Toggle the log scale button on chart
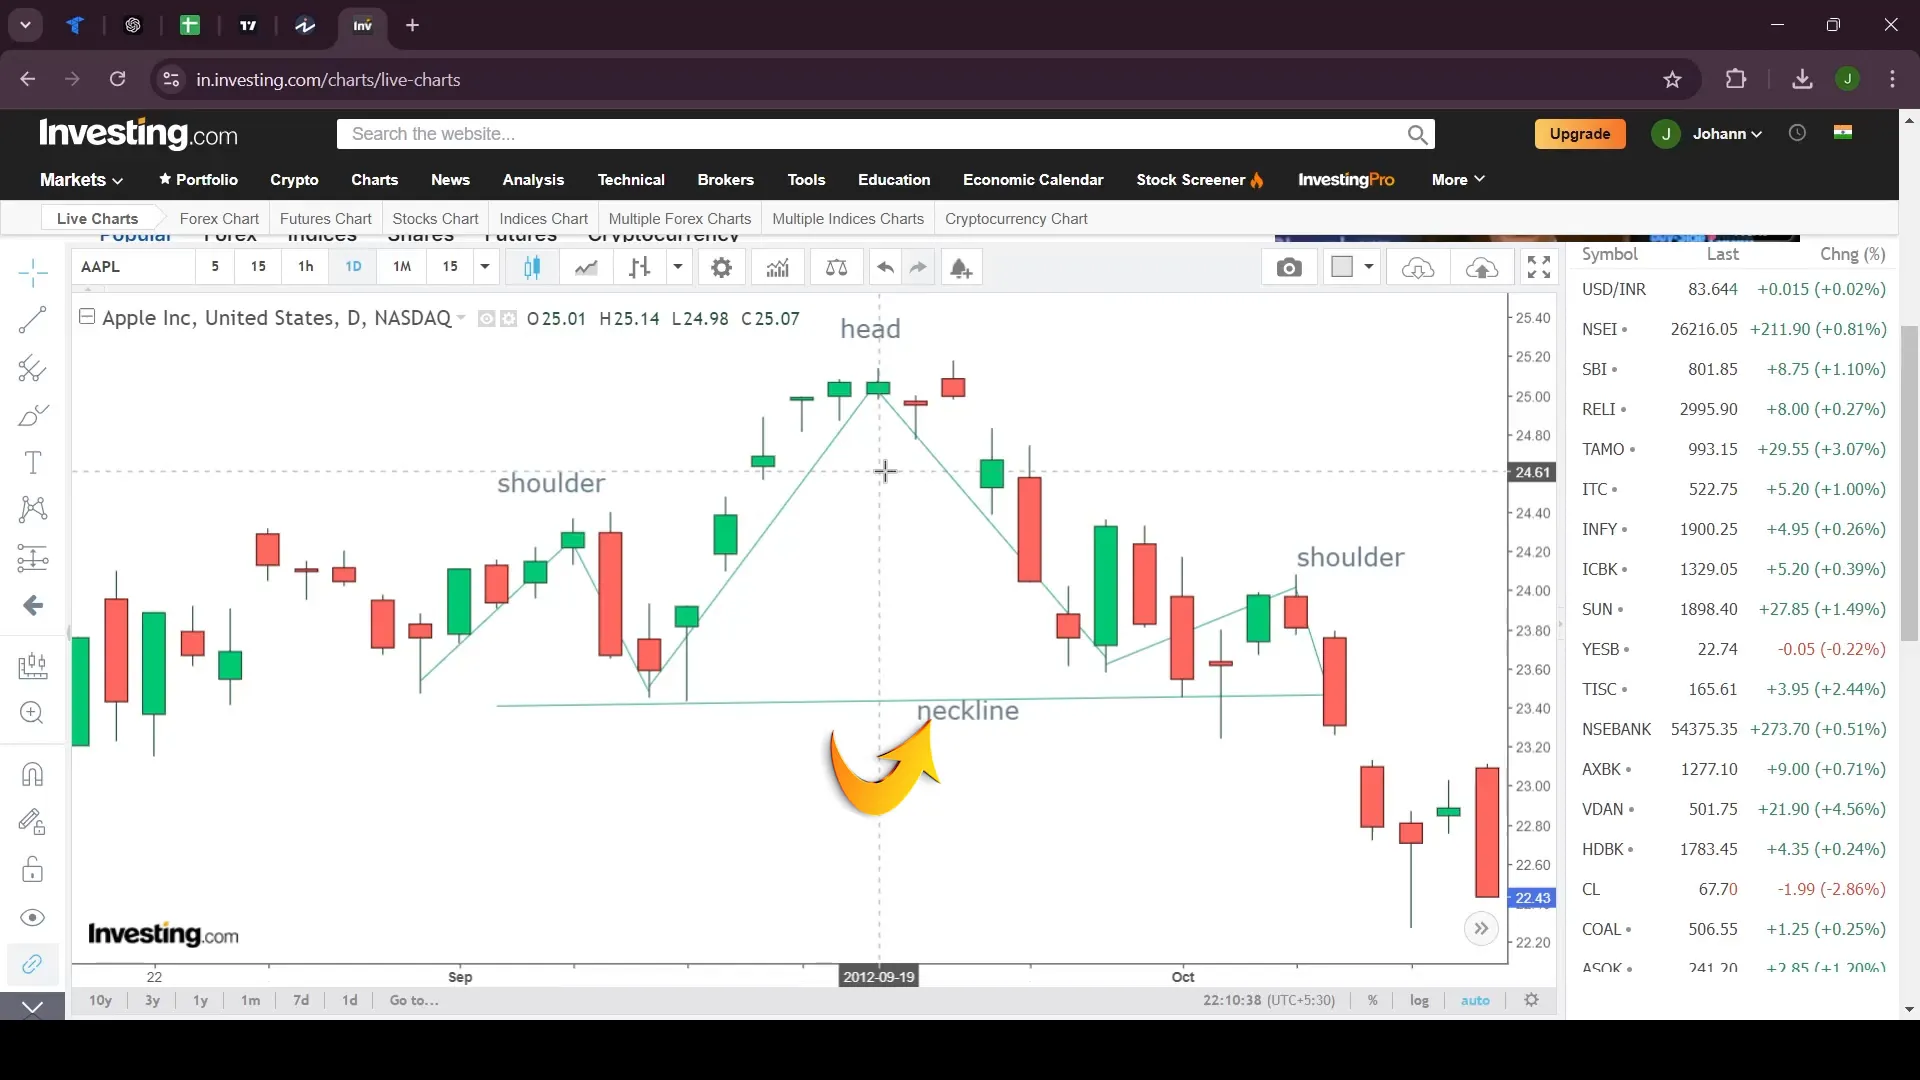 [x=1419, y=1000]
